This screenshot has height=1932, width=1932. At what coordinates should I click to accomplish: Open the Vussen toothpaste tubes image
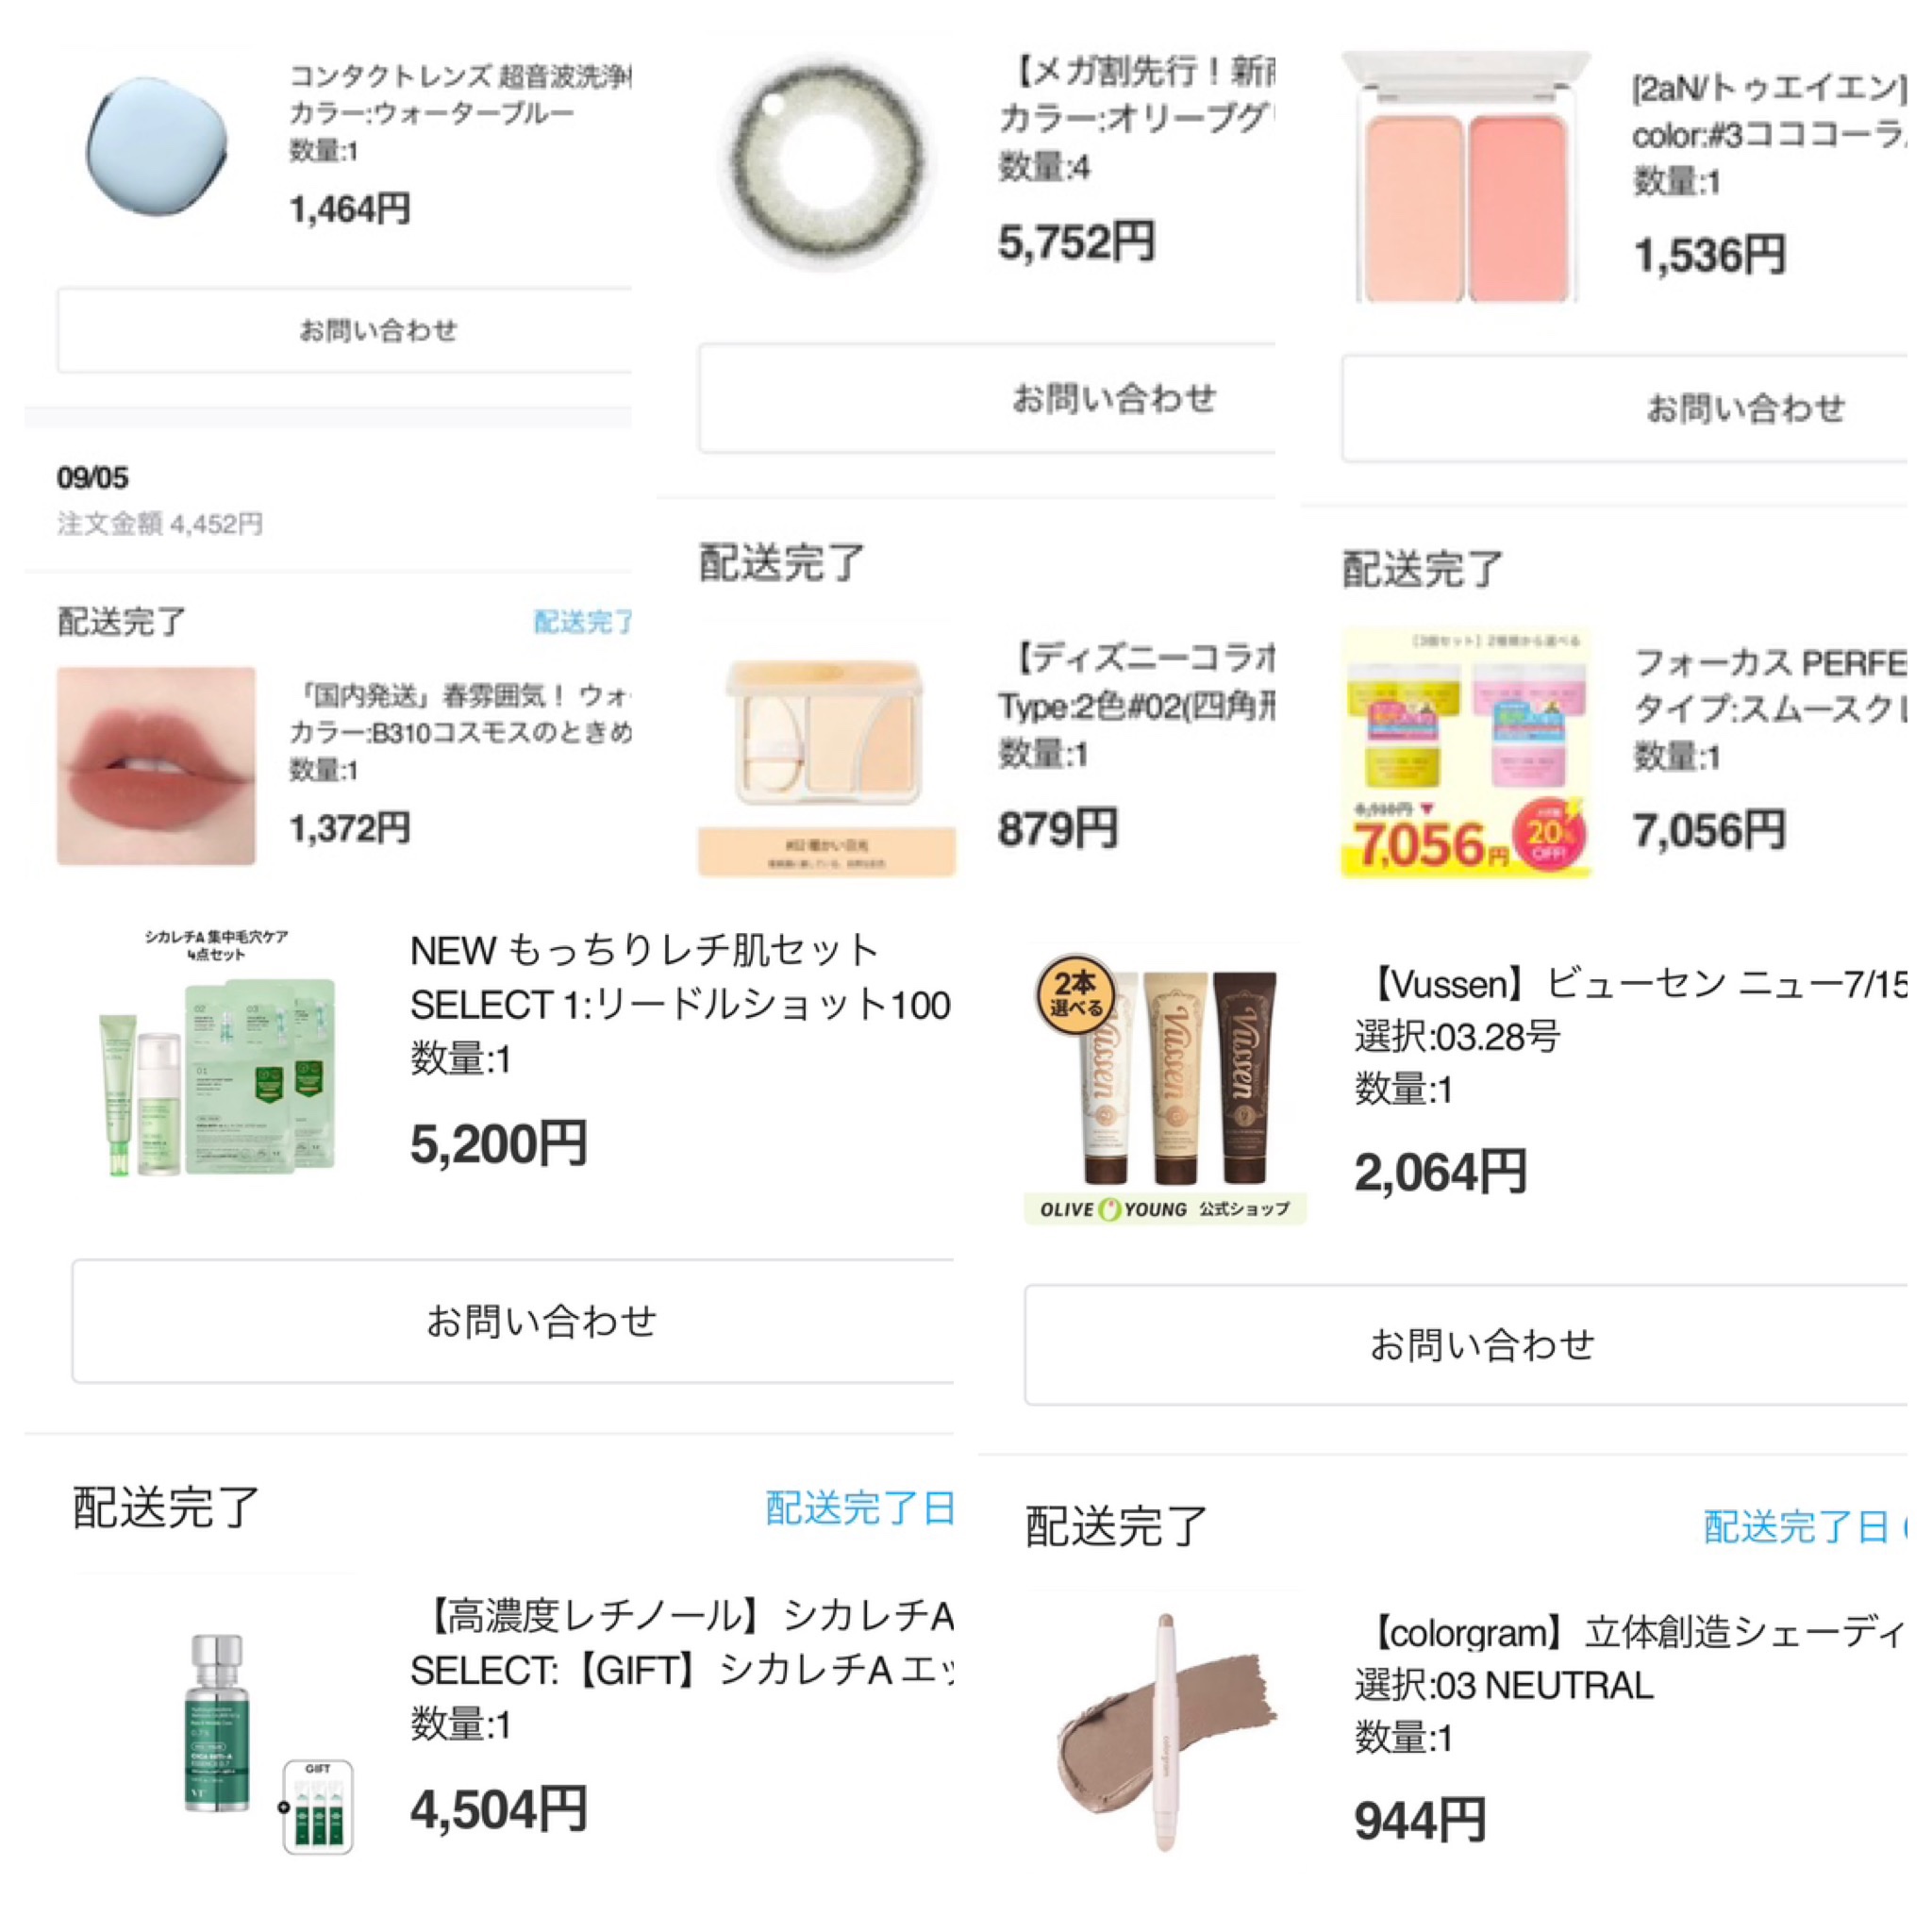click(x=1165, y=1084)
